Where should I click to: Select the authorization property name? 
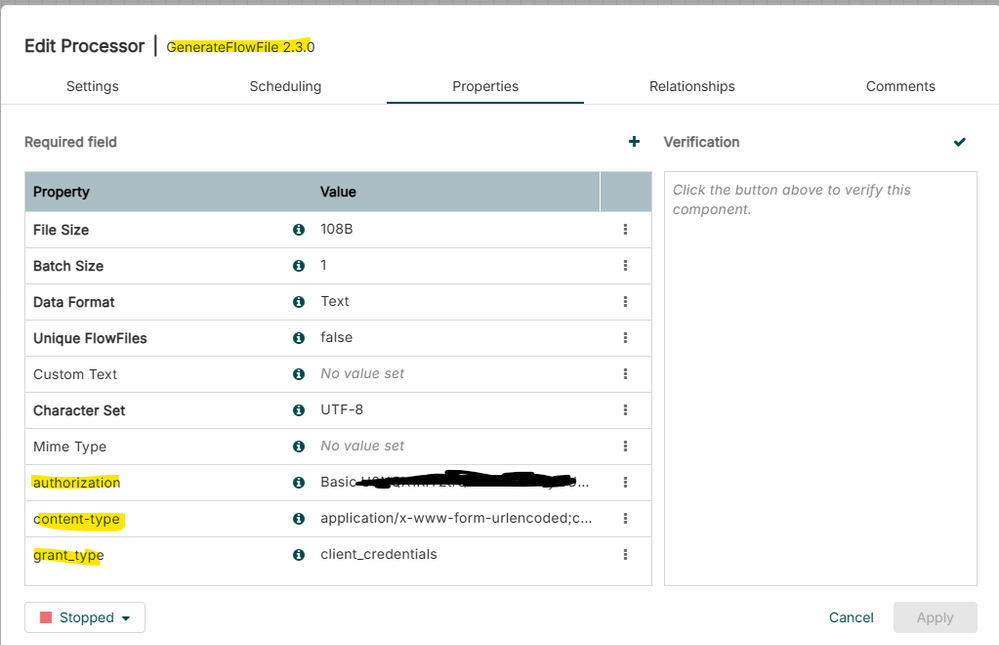(76, 482)
